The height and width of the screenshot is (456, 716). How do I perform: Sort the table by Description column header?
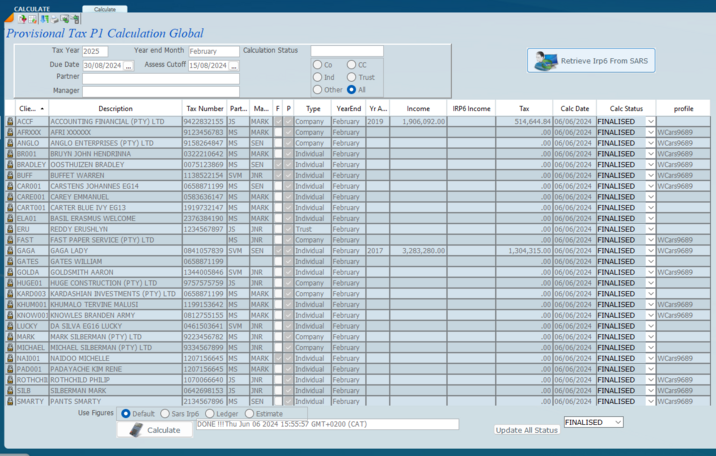coord(115,108)
